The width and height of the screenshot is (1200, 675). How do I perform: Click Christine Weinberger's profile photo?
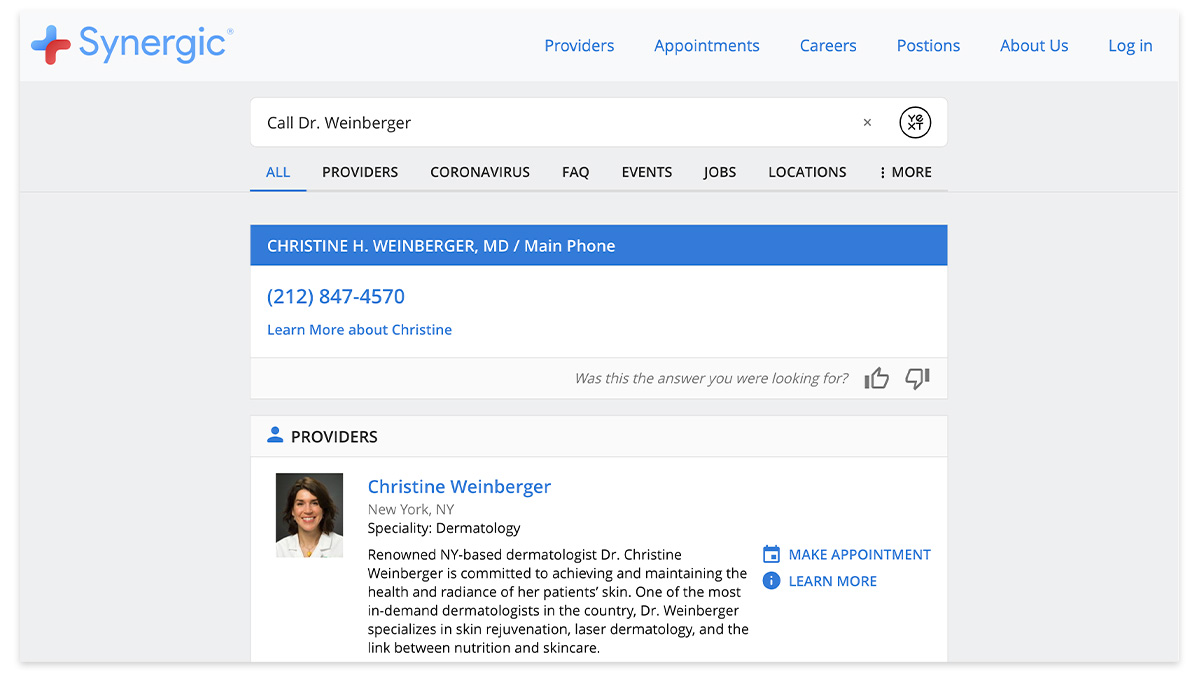309,515
